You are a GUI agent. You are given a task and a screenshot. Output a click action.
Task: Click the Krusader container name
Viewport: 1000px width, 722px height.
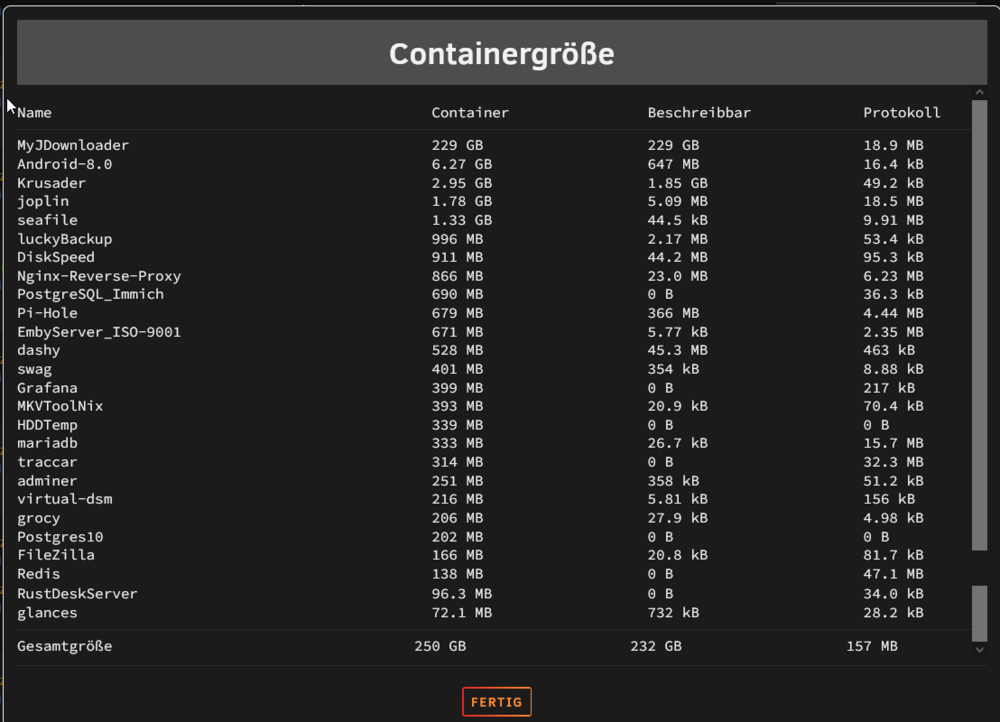tap(51, 183)
